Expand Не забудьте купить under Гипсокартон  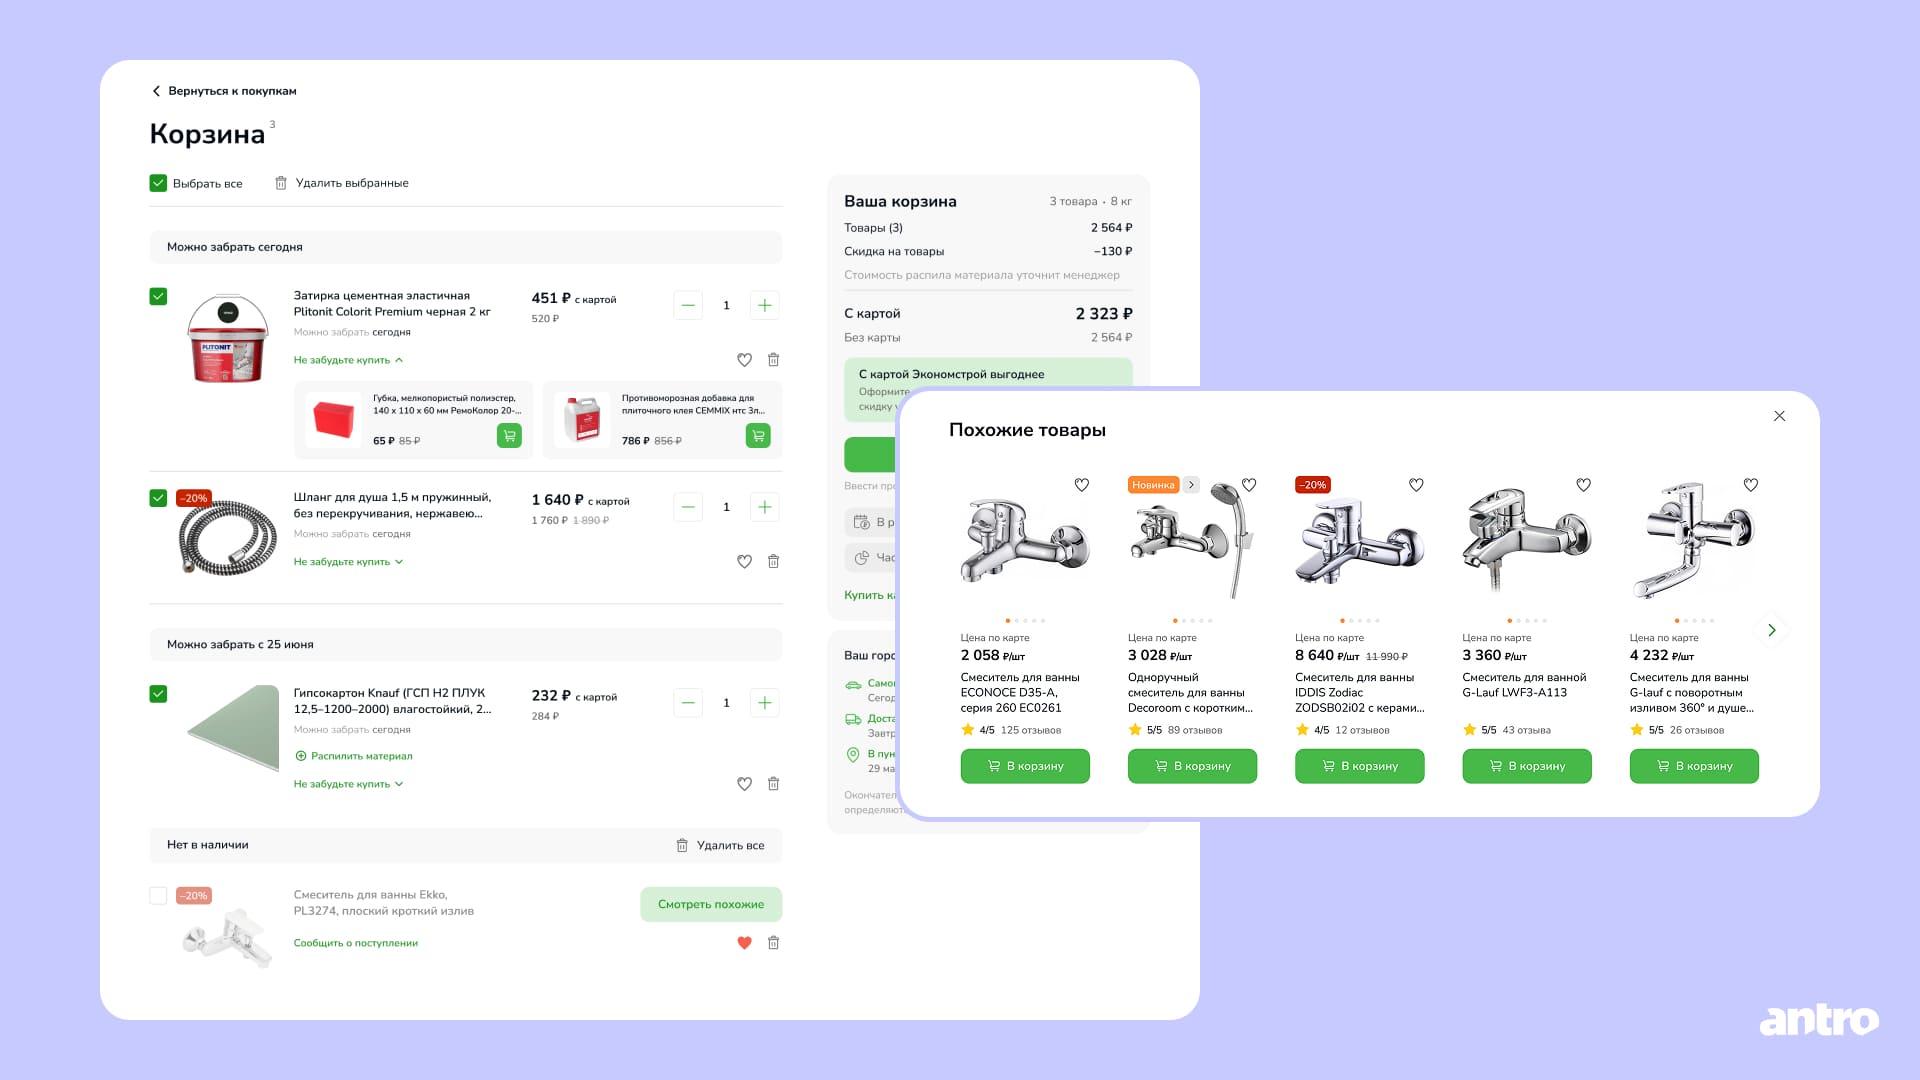coord(348,784)
